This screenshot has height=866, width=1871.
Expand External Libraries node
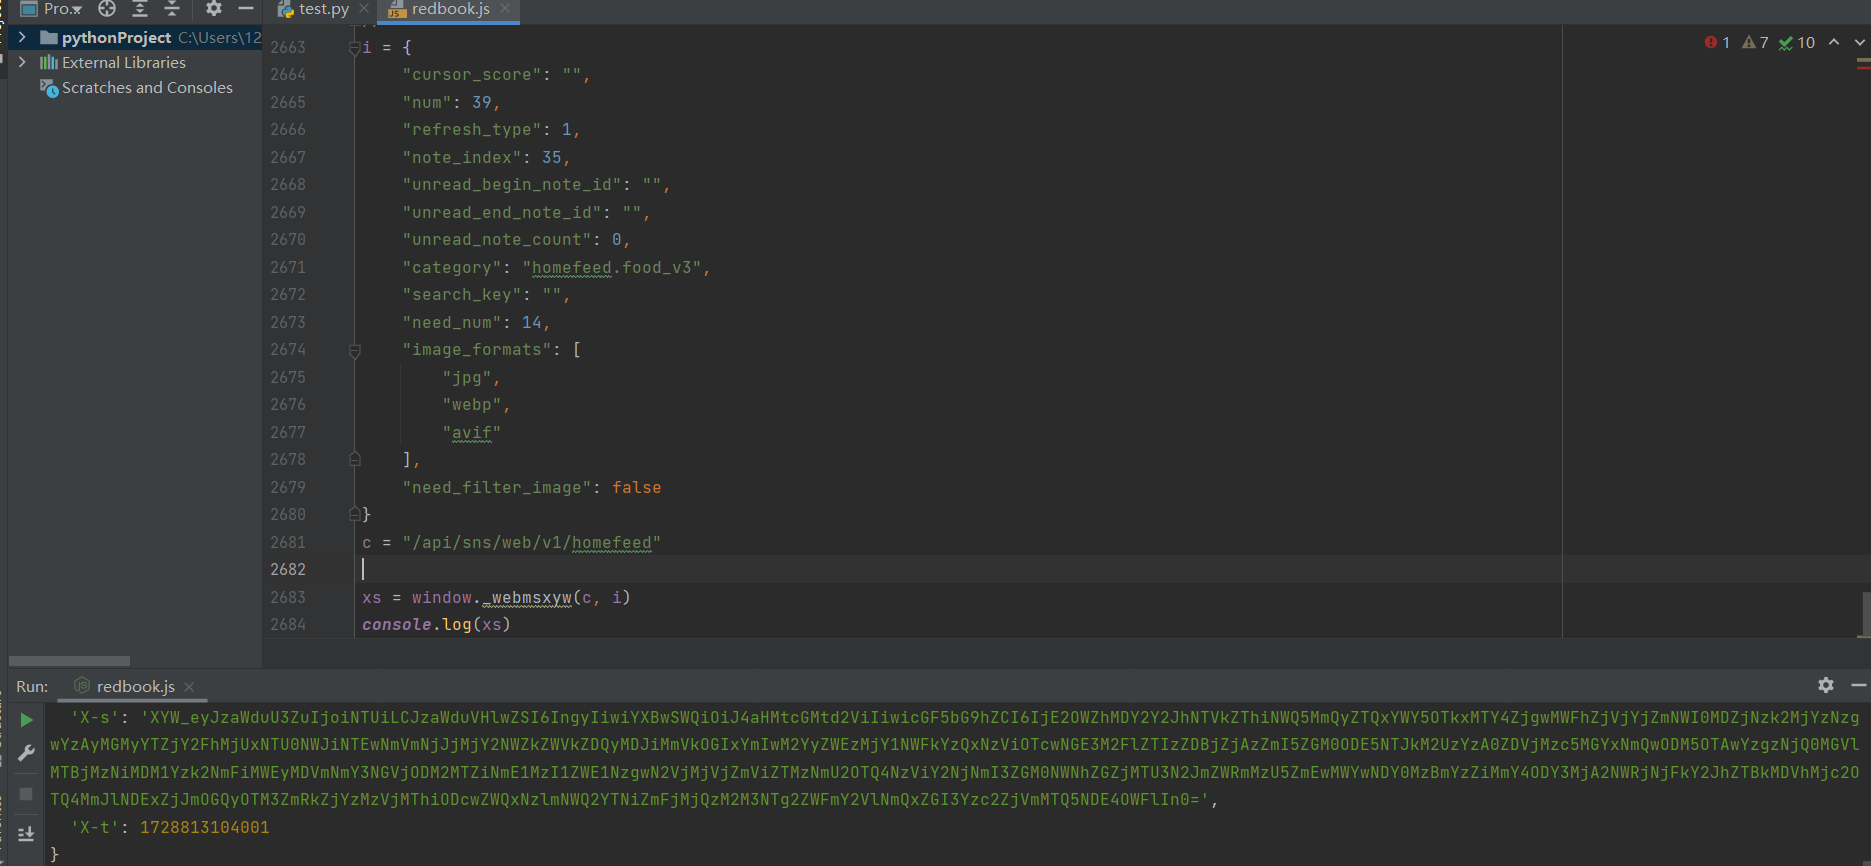[22, 62]
